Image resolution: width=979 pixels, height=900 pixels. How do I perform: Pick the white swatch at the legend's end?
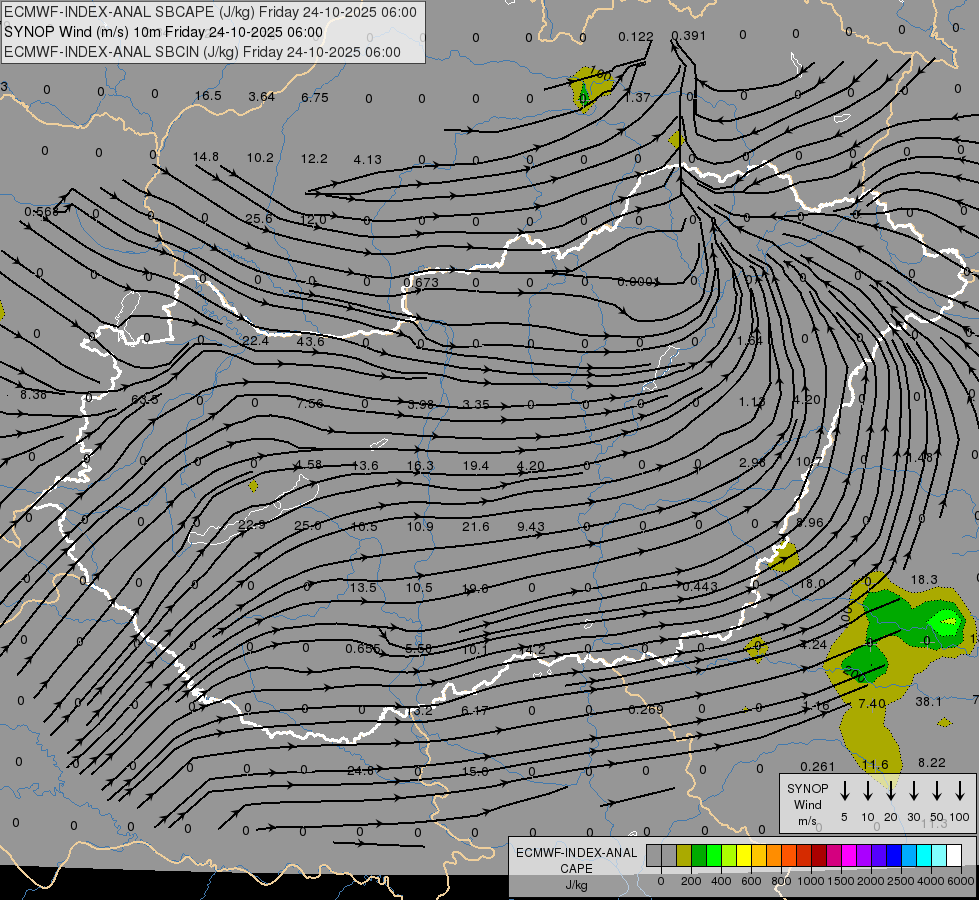pos(953,856)
